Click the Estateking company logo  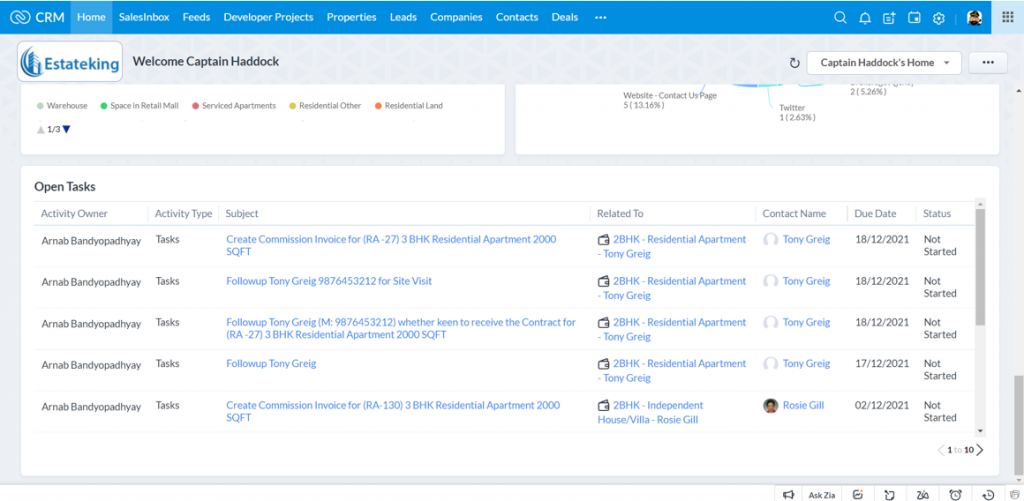pyautogui.click(x=70, y=62)
